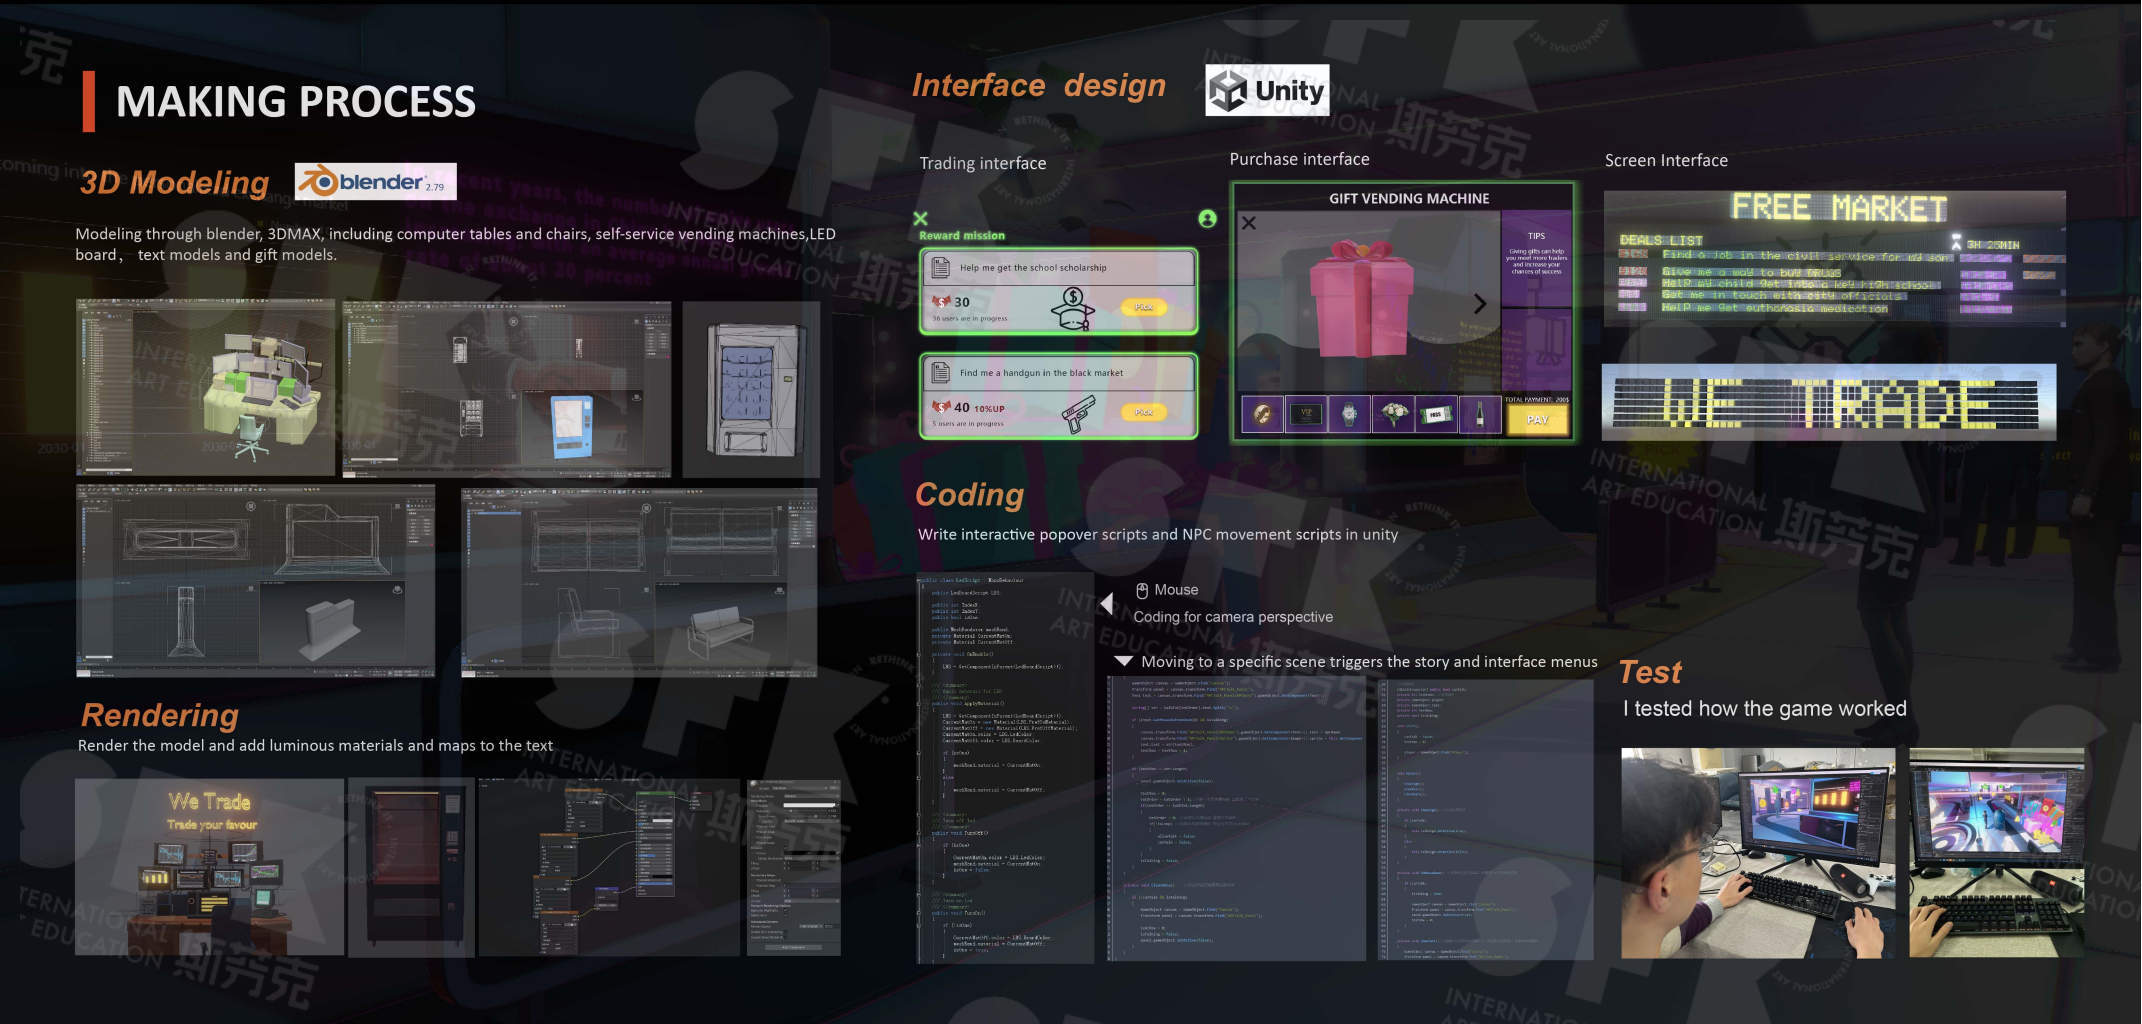
Task: Click the graduation cap scholarship icon
Action: pyautogui.click(x=1073, y=310)
